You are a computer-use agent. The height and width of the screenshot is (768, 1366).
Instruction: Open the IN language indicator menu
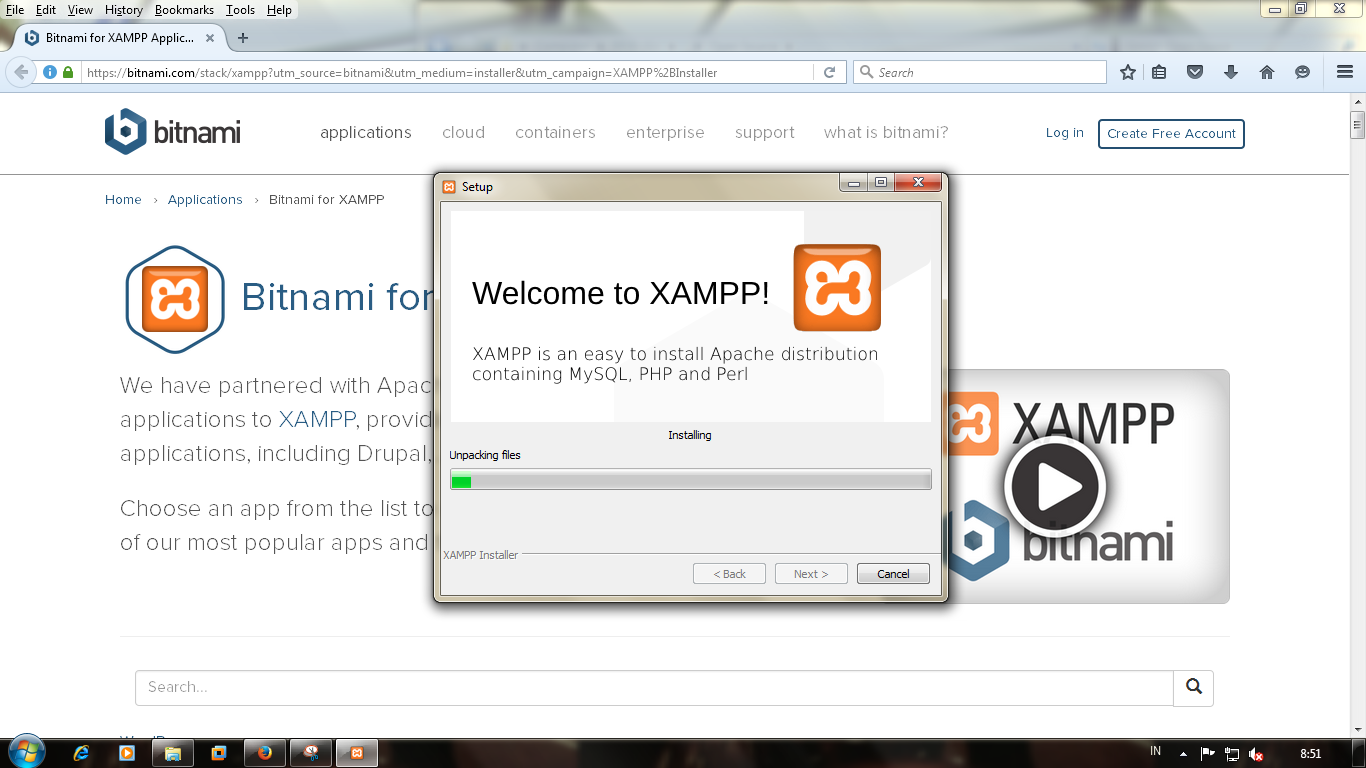1154,751
